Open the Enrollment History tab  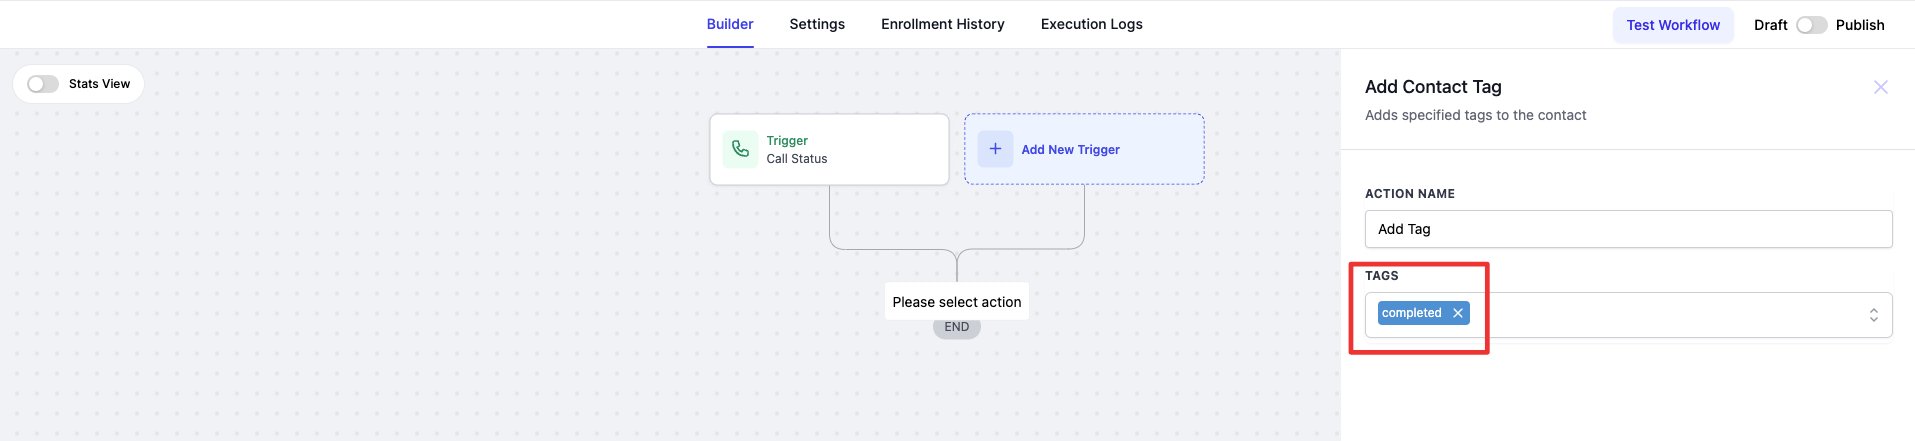pyautogui.click(x=942, y=24)
